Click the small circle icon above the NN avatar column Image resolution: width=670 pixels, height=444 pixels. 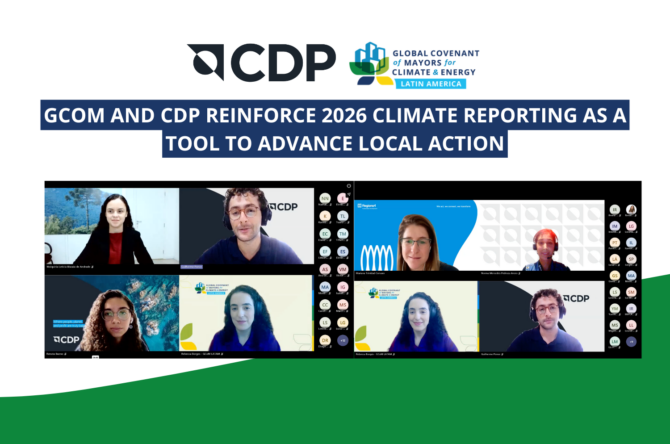point(349,186)
